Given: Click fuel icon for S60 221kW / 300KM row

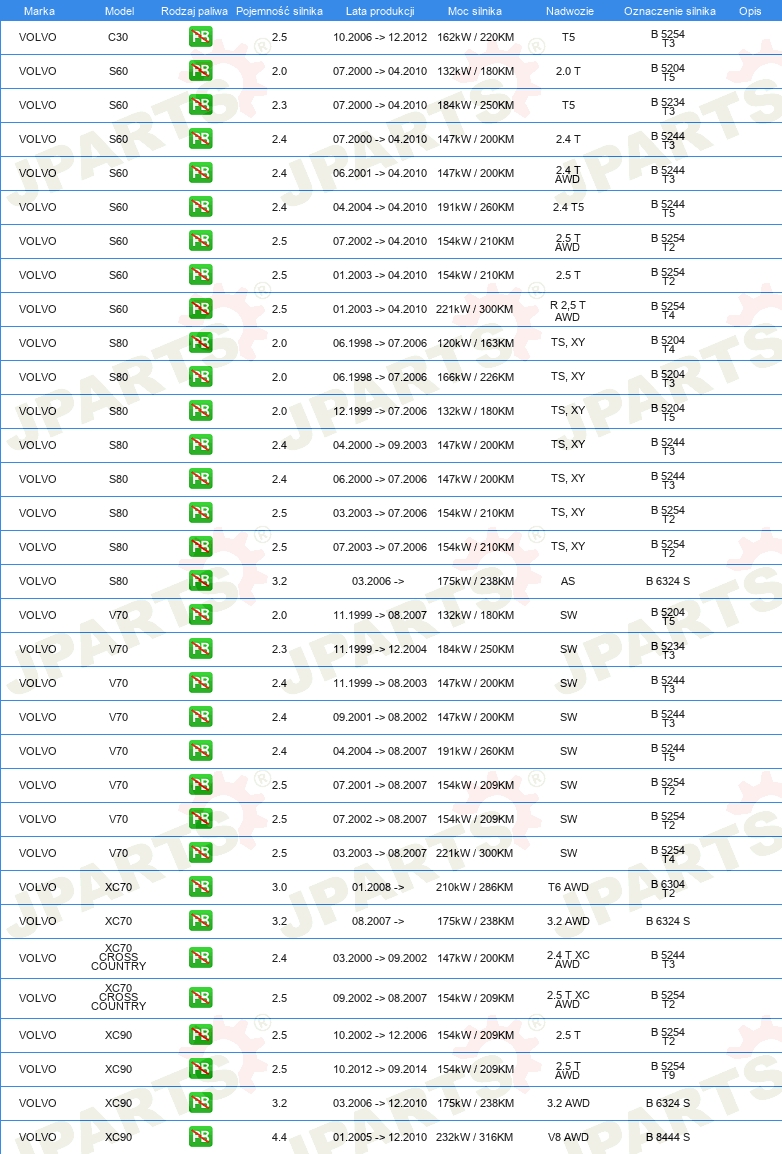Looking at the screenshot, I should 200,308.
